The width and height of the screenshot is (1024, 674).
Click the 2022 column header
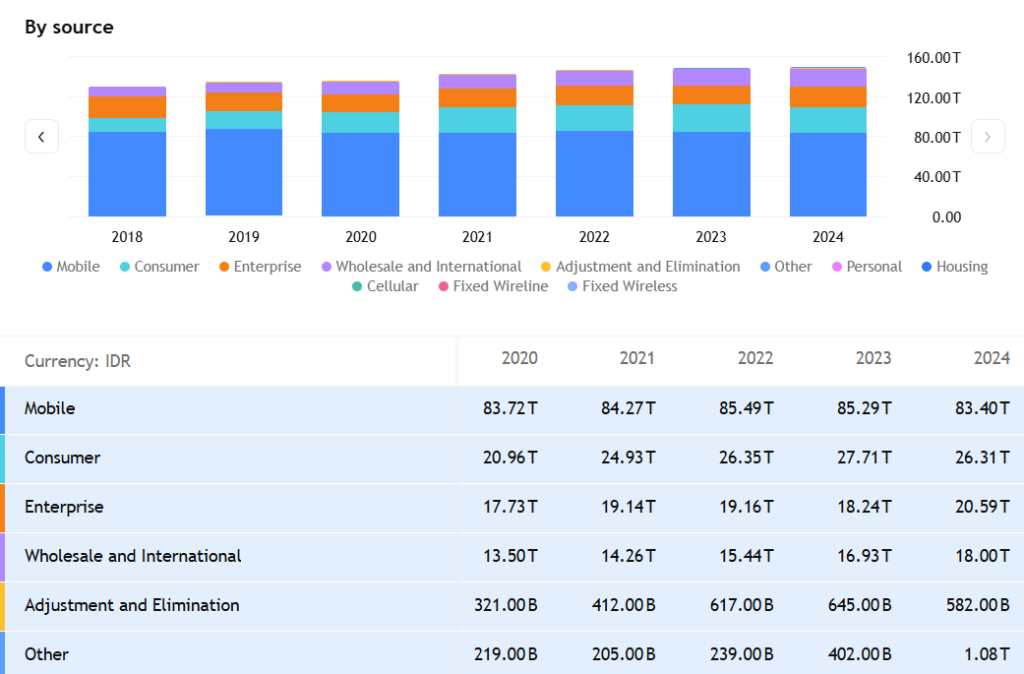point(755,358)
